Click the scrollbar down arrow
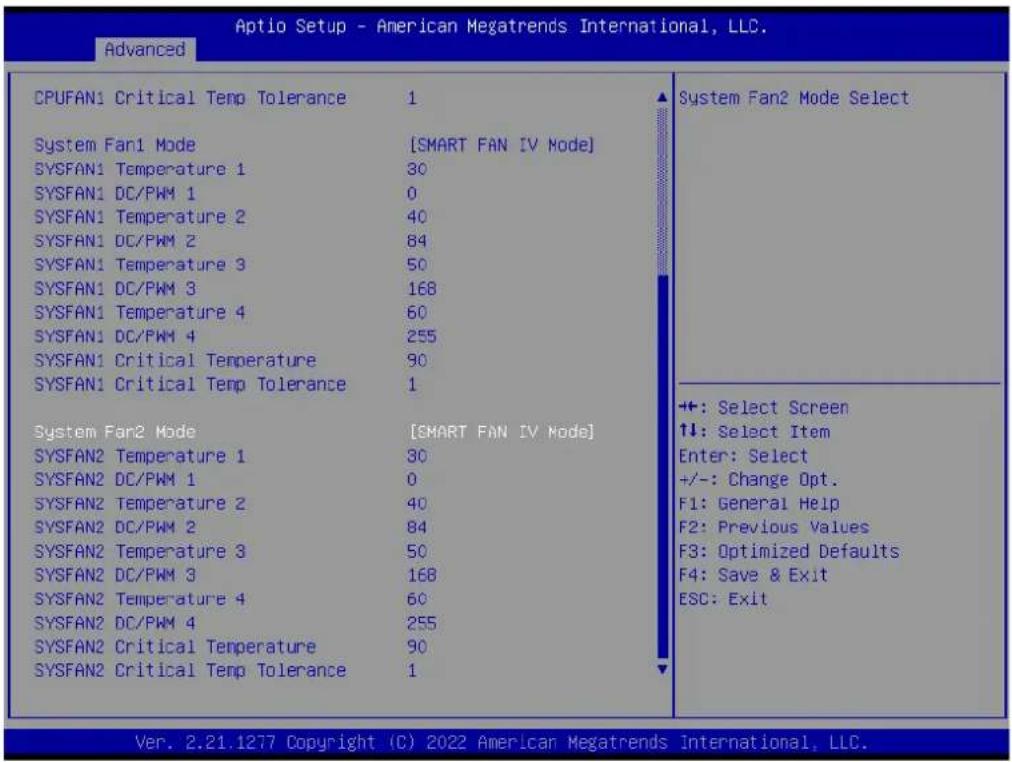 pyautogui.click(x=662, y=670)
